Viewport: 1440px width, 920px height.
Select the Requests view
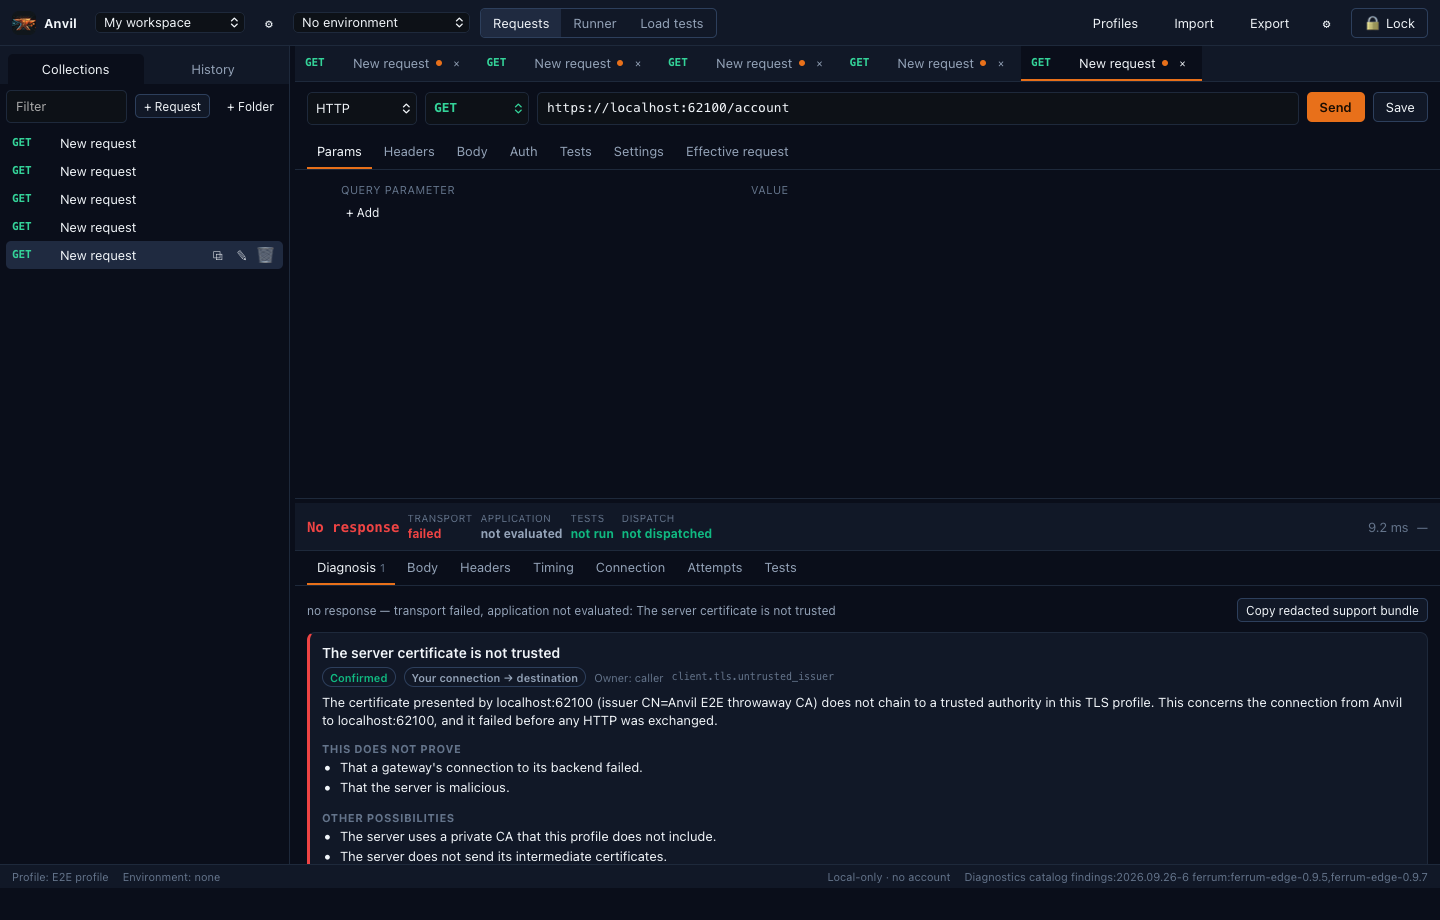tap(521, 23)
